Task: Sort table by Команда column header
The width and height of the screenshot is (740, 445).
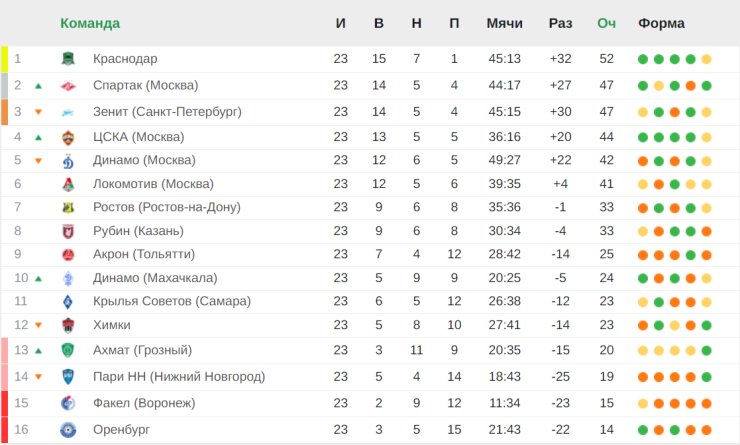Action: point(90,23)
